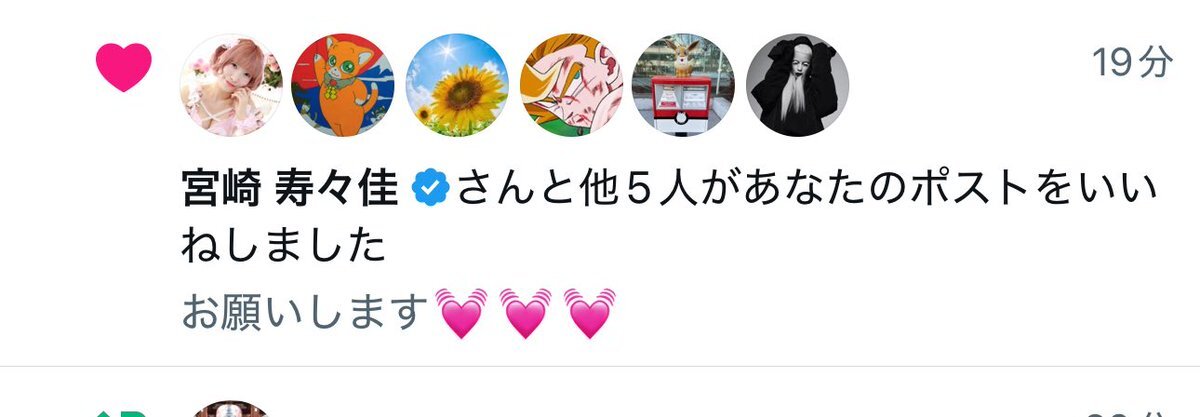Open the partially visible avatar in the next notification

(x=230, y=408)
